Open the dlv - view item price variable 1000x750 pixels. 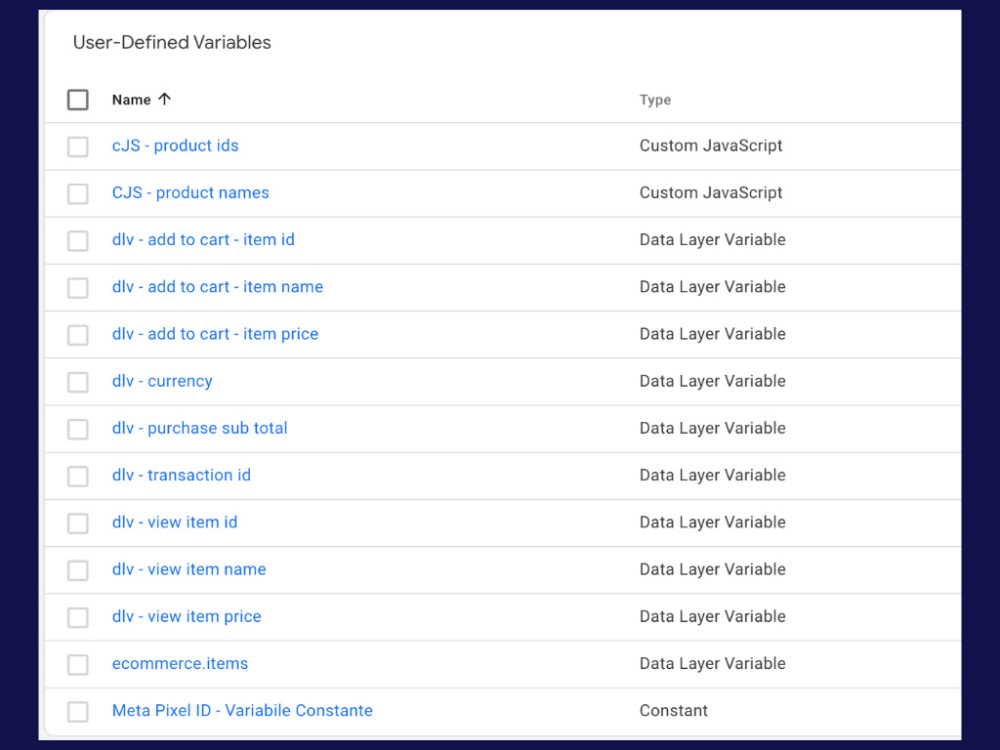coord(187,617)
